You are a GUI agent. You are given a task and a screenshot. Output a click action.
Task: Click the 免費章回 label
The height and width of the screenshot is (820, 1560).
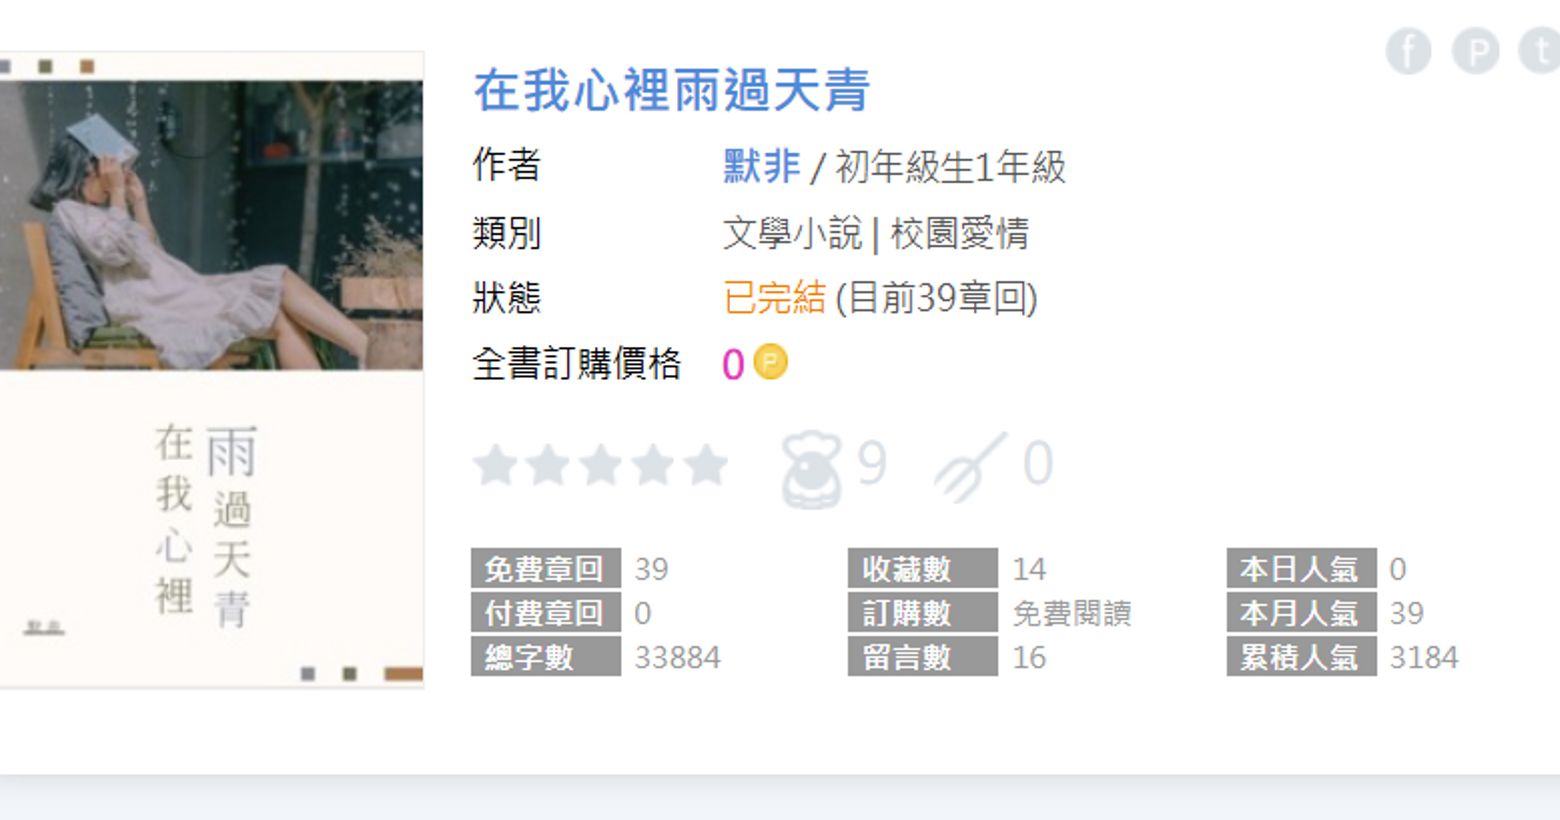[x=545, y=568]
